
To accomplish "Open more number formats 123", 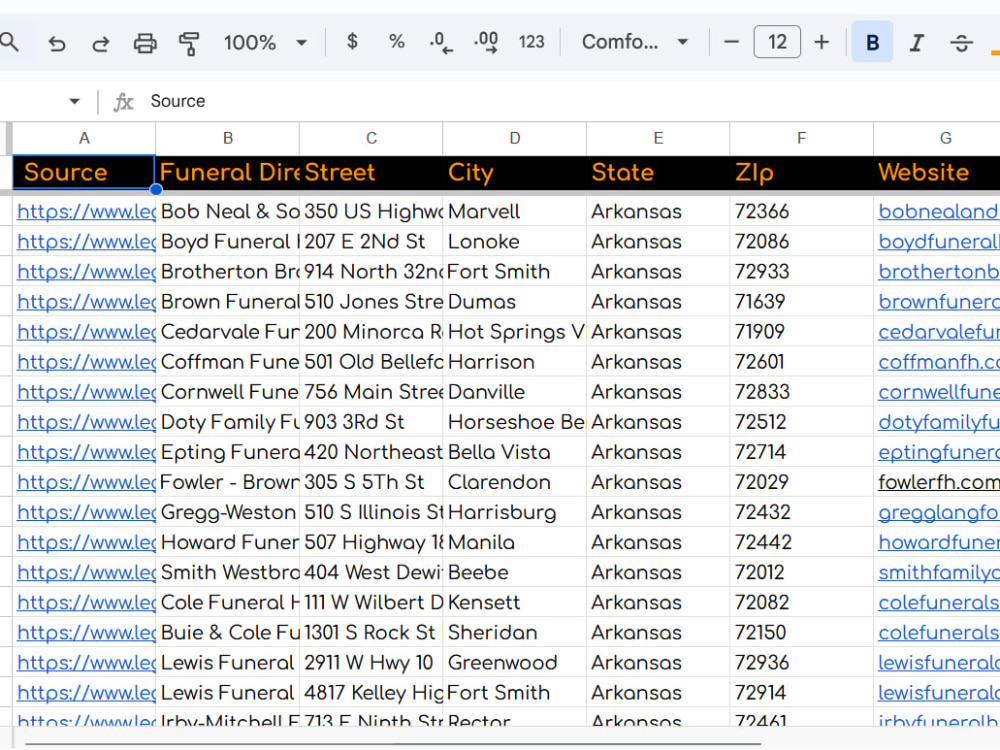I will click(531, 42).
